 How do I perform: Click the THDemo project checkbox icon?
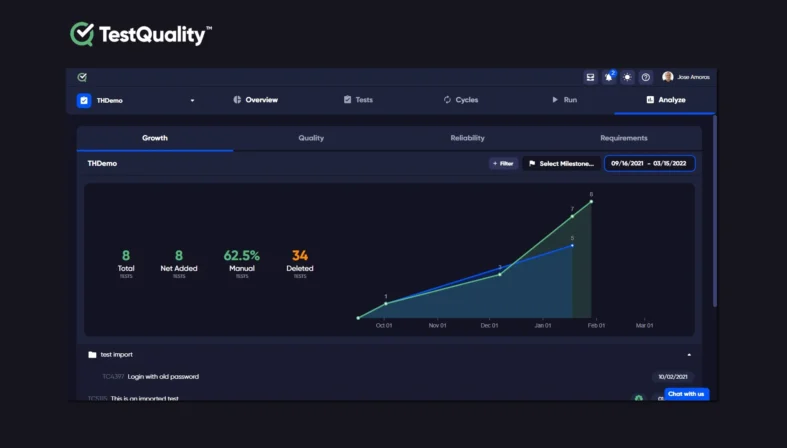click(x=84, y=100)
